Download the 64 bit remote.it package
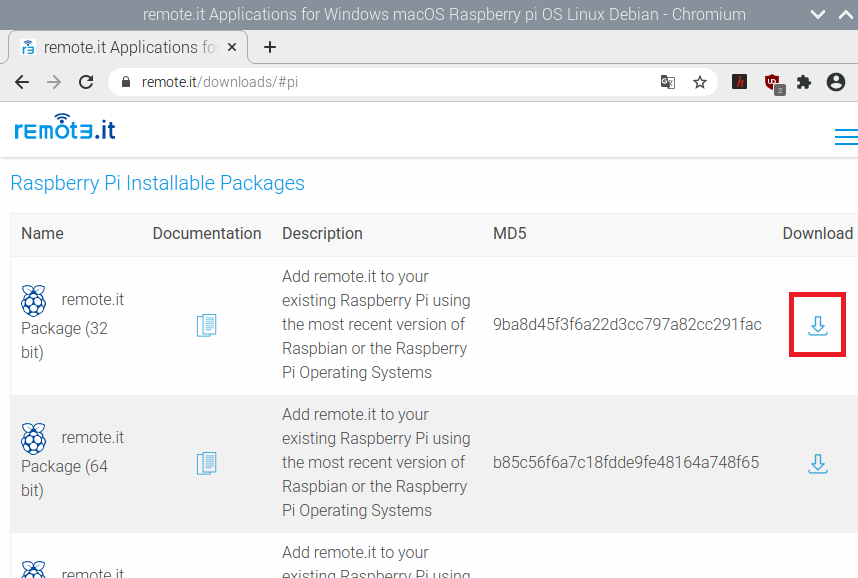The image size is (858, 578). coord(818,463)
